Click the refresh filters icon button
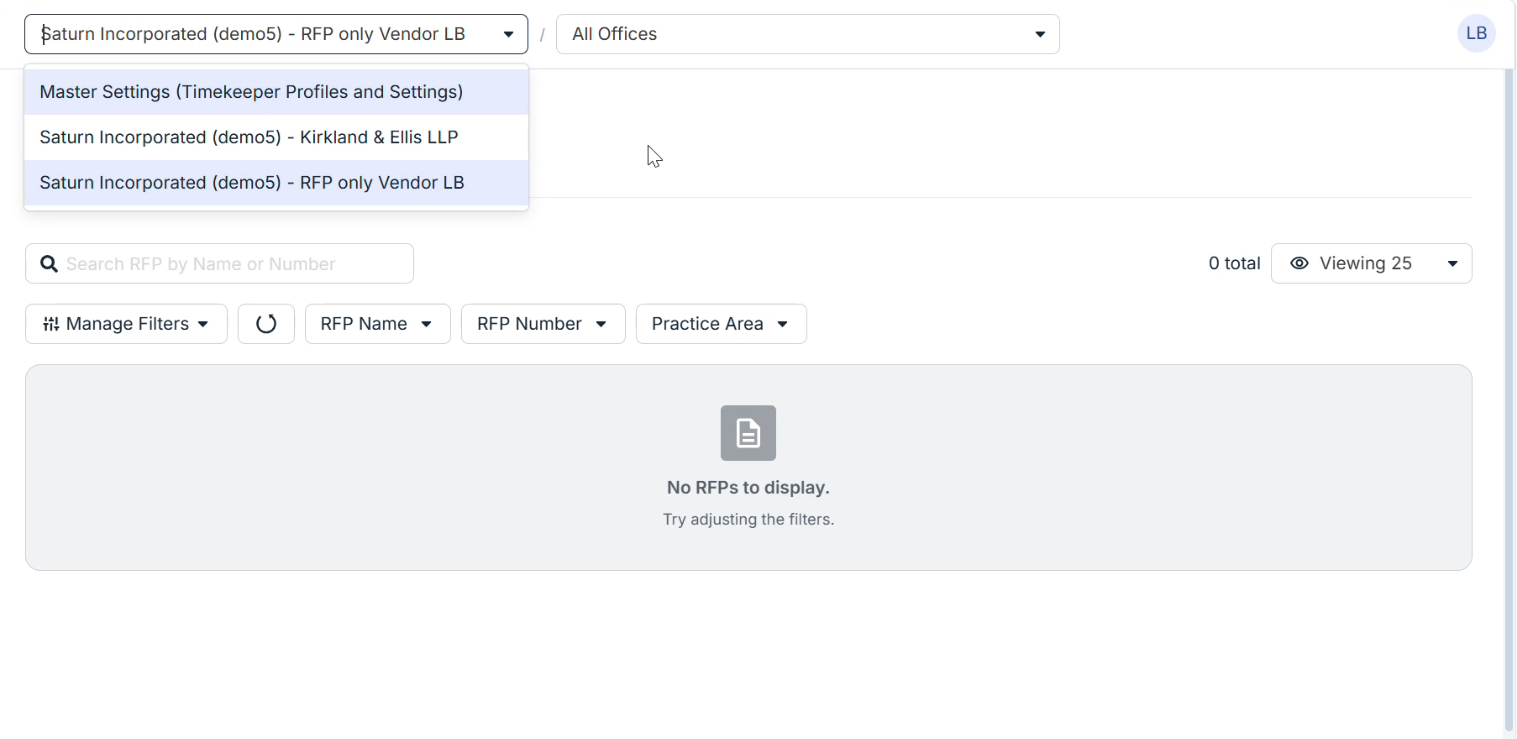Viewport: 1517px width, 739px height. [x=266, y=324]
